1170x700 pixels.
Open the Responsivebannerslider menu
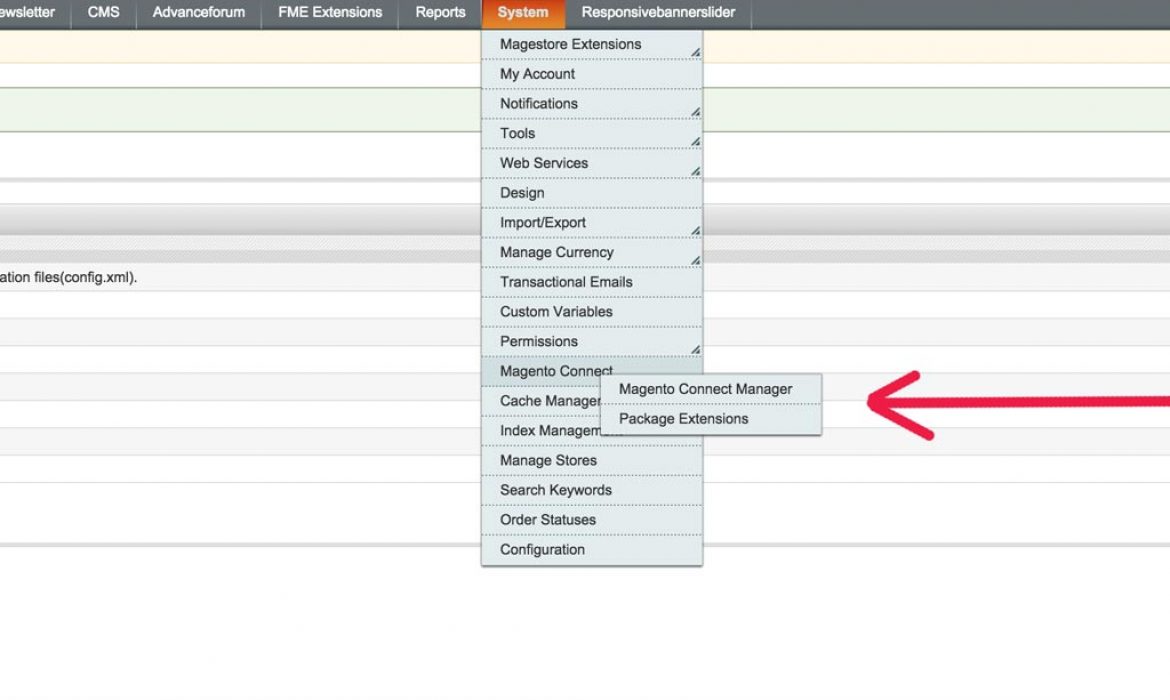(658, 13)
